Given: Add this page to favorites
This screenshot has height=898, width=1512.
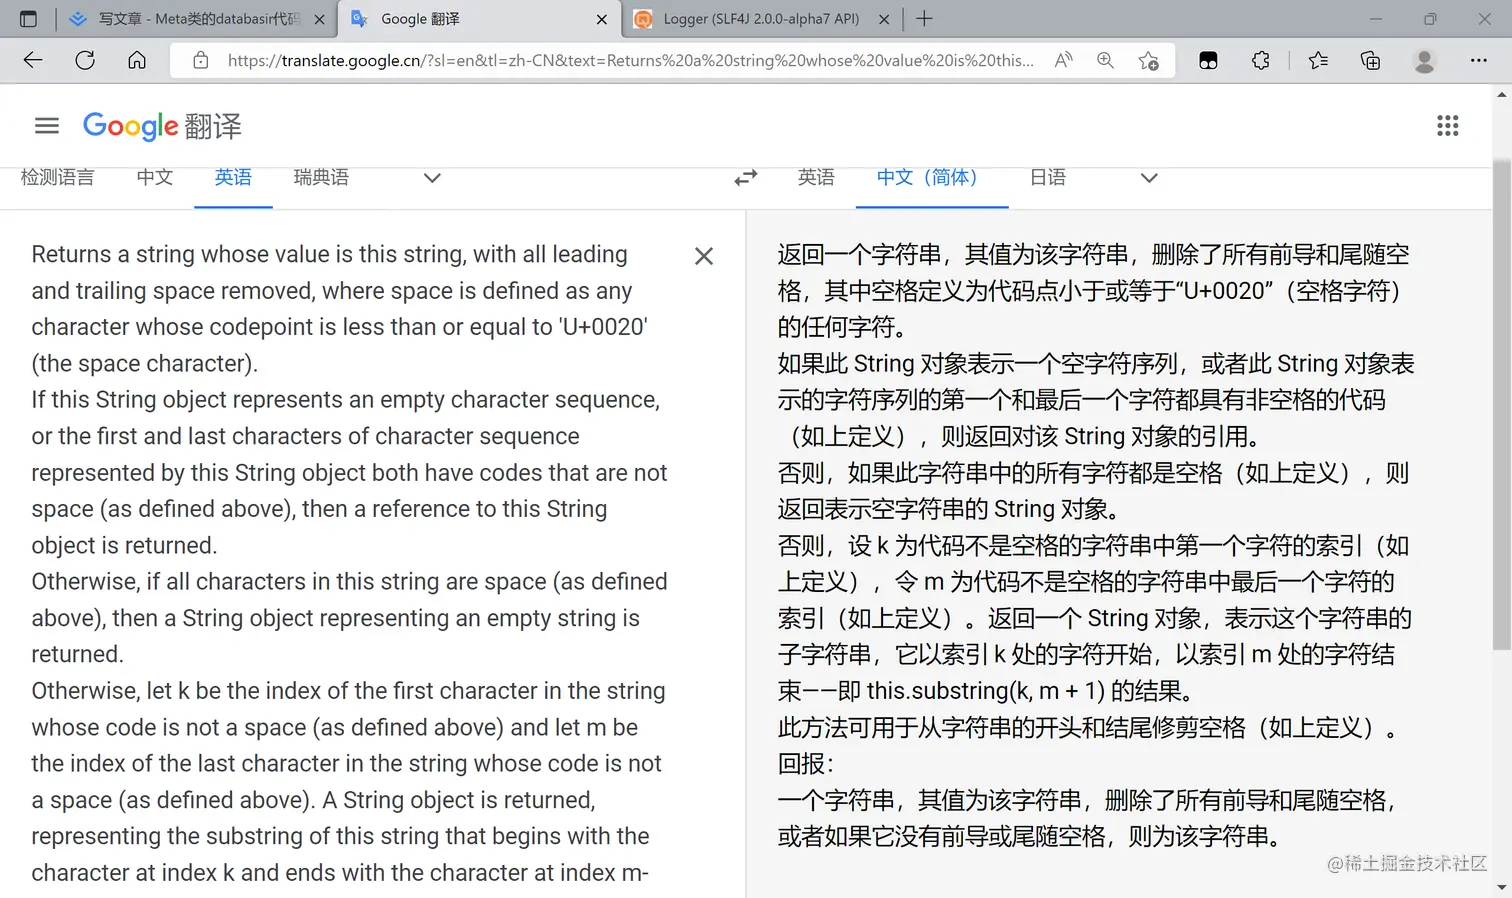Looking at the screenshot, I should [x=1148, y=60].
